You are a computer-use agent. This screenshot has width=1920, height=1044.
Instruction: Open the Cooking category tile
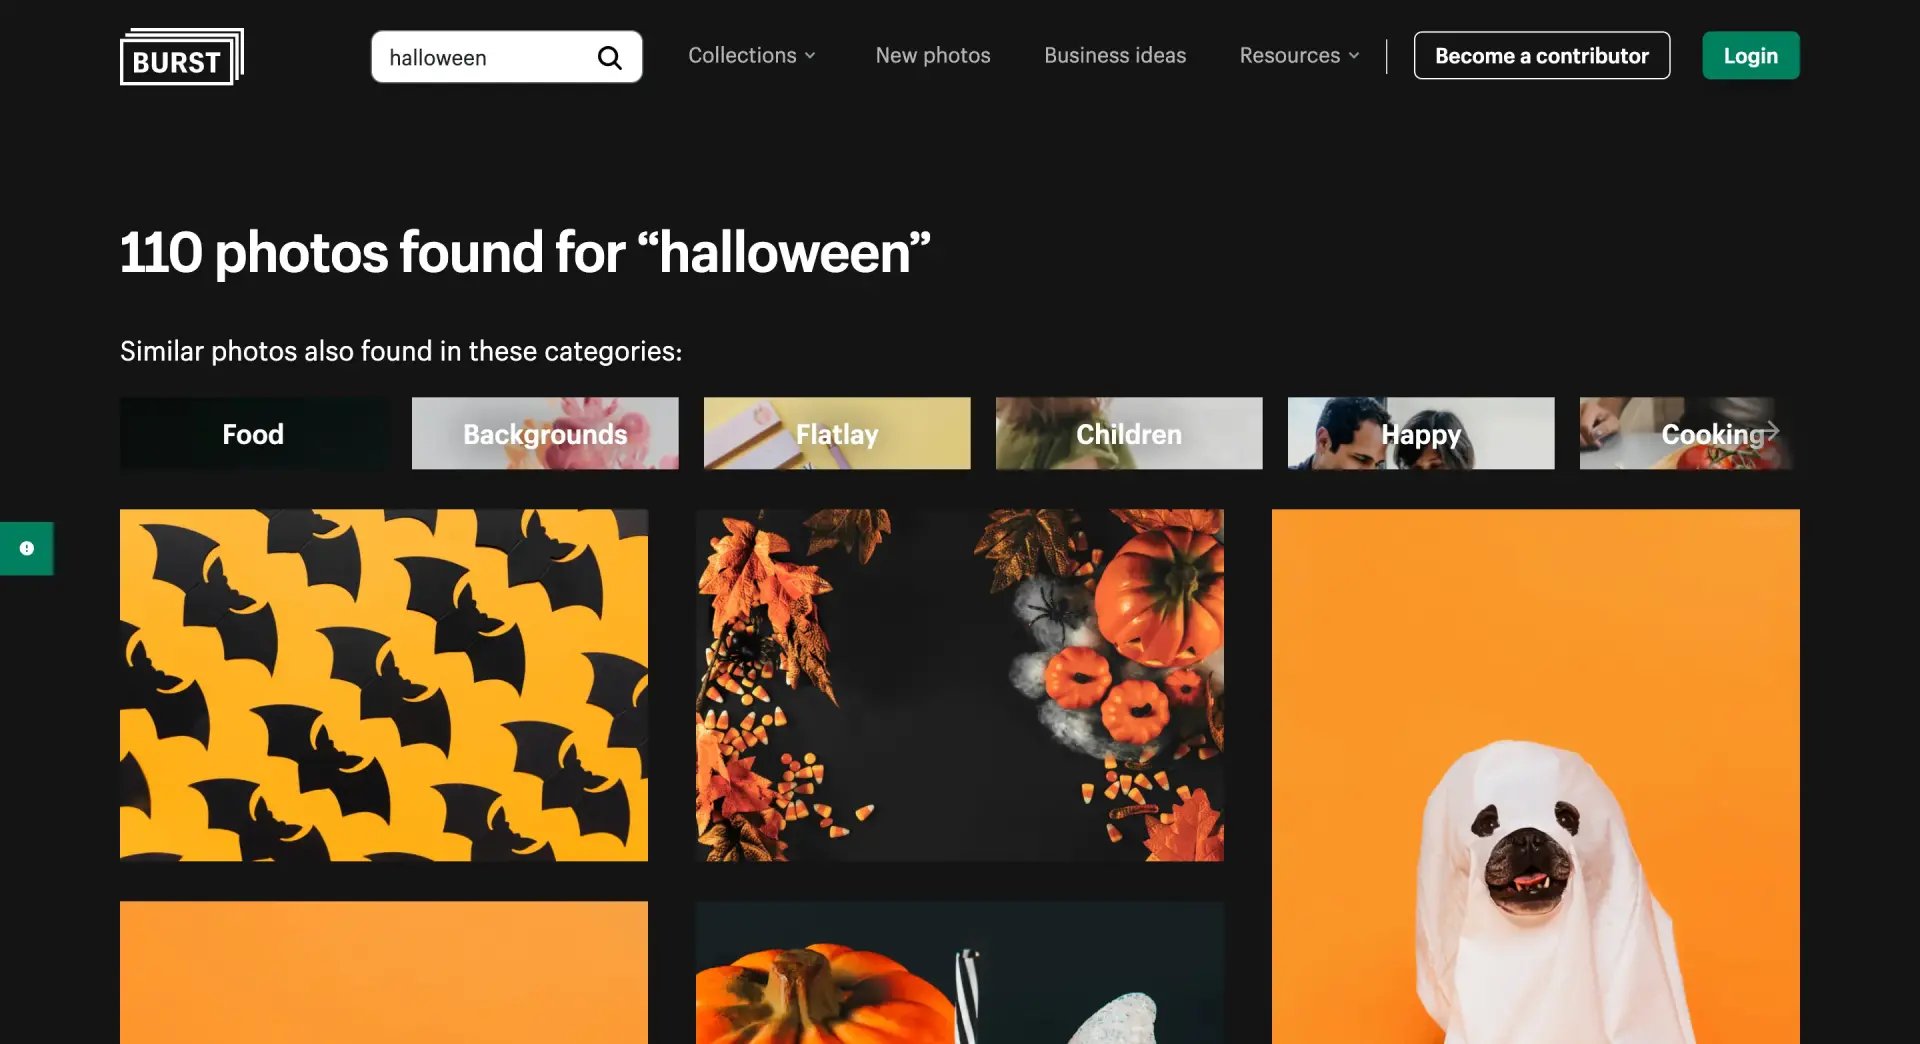click(x=1689, y=434)
